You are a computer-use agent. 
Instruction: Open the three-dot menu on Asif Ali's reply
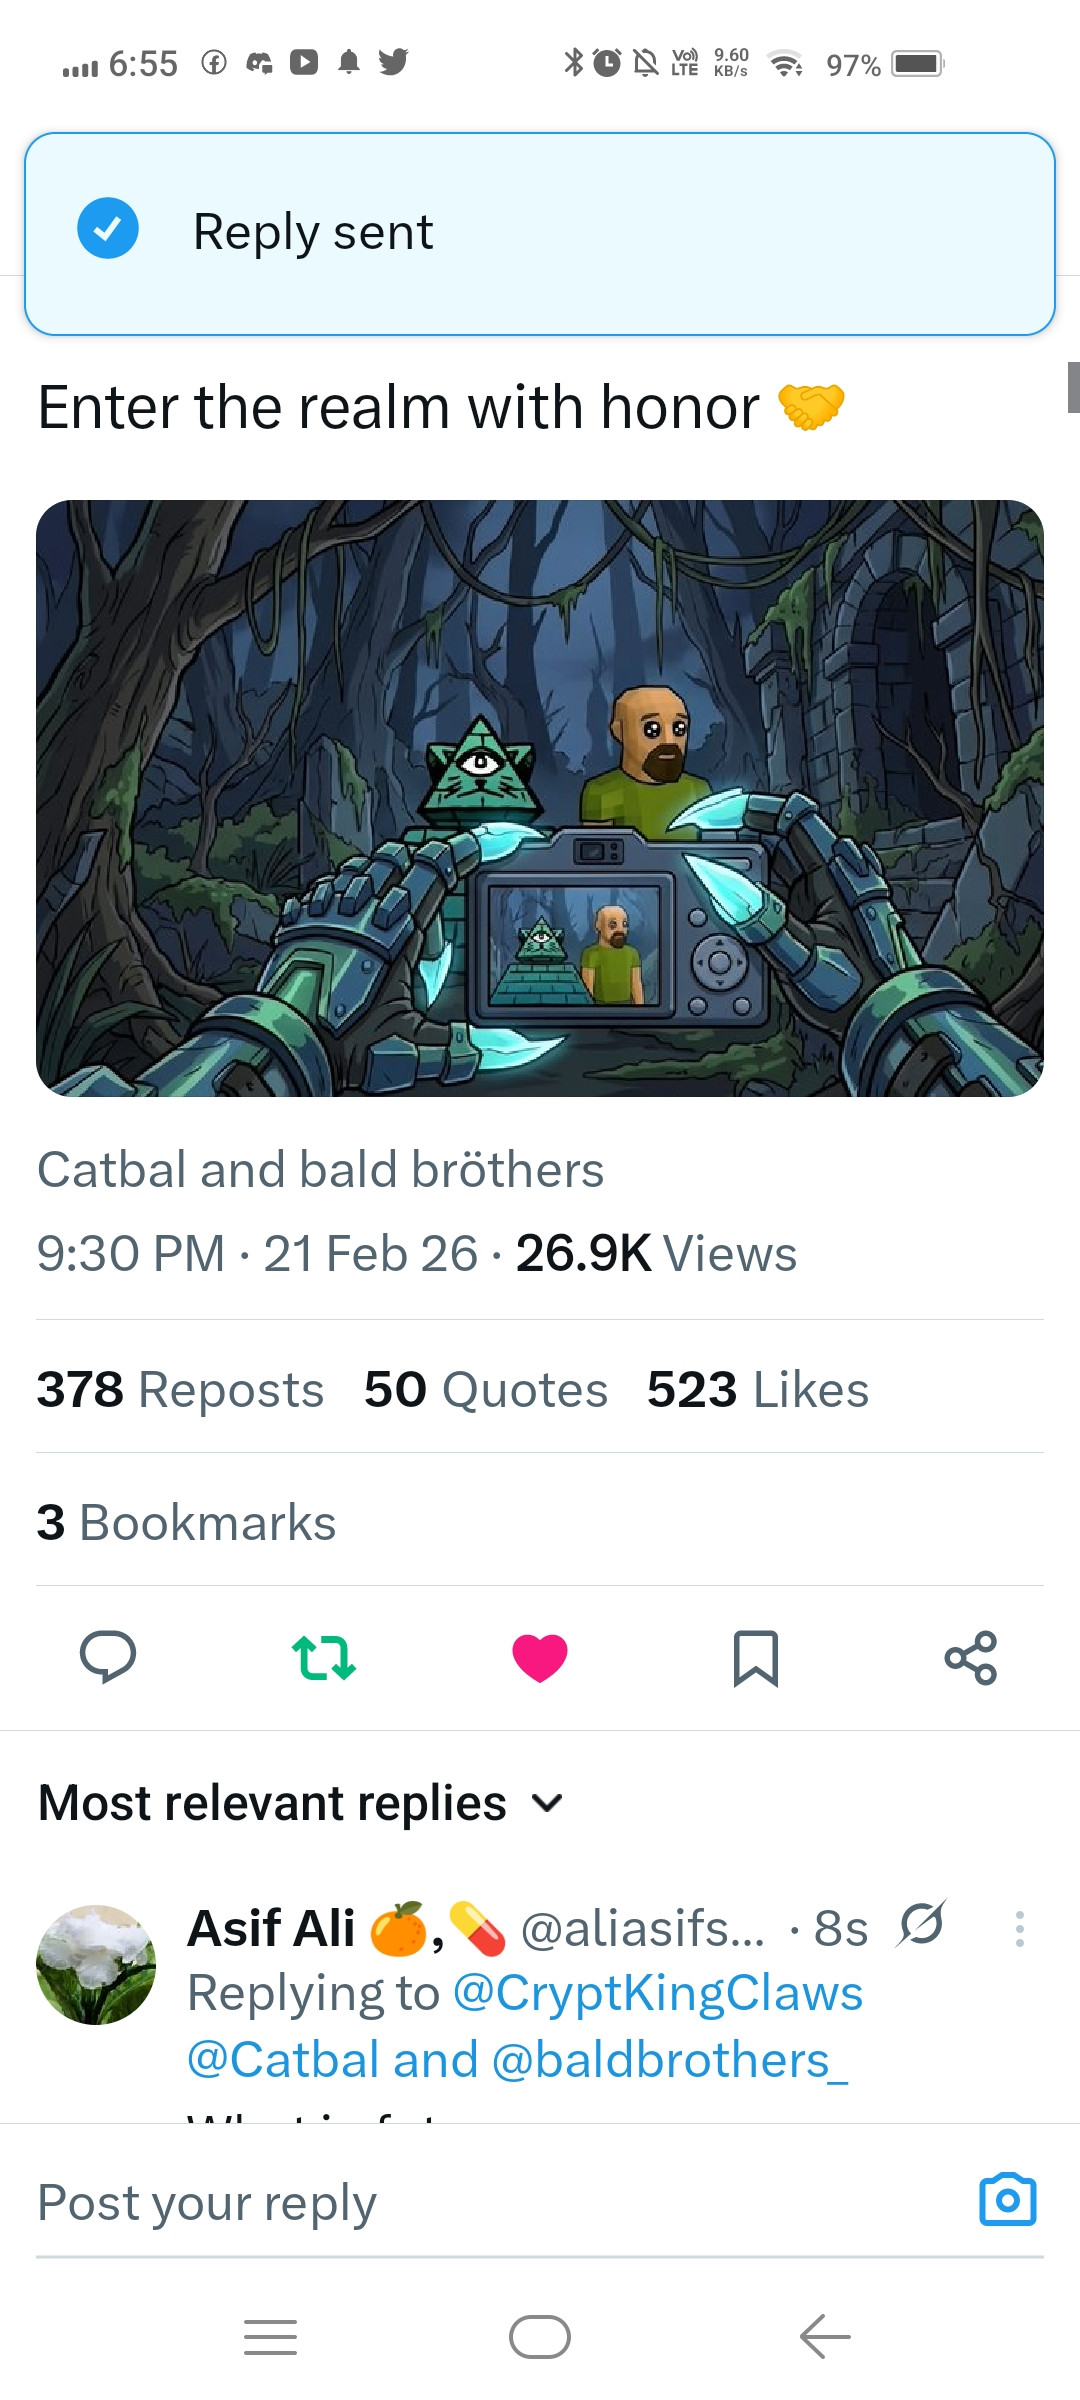coord(1019,1928)
